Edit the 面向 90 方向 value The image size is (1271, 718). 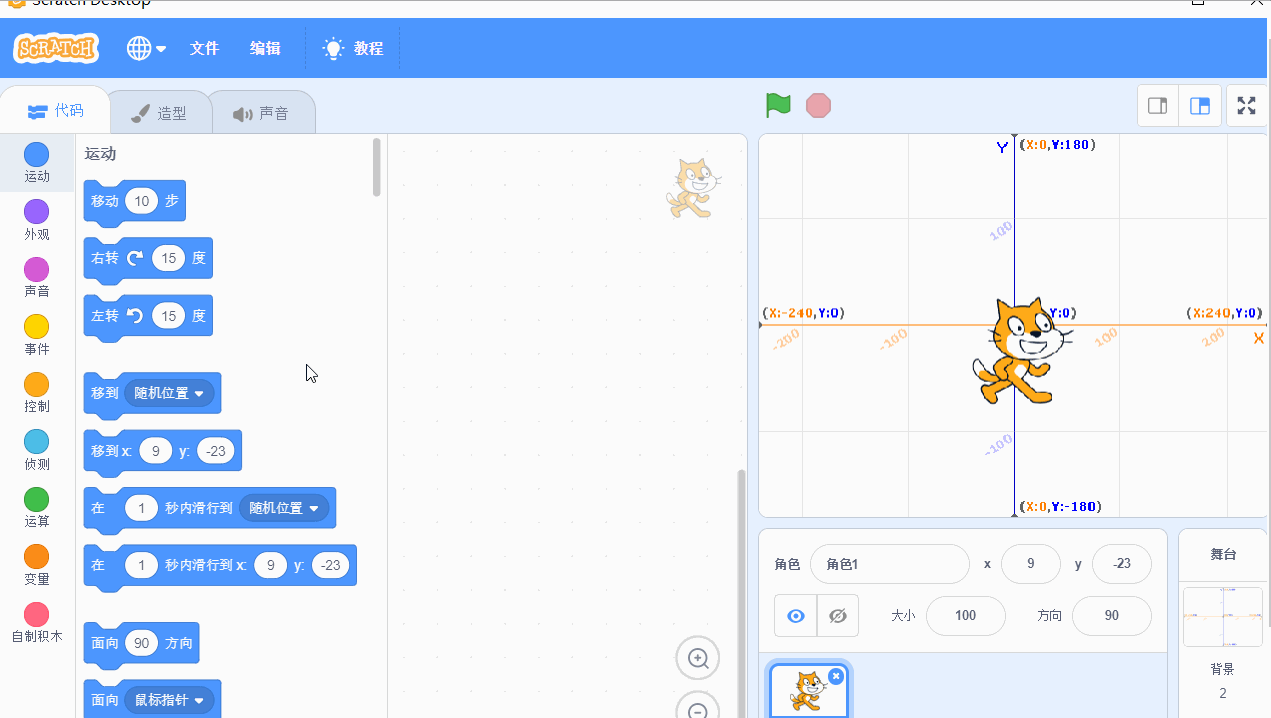point(141,643)
